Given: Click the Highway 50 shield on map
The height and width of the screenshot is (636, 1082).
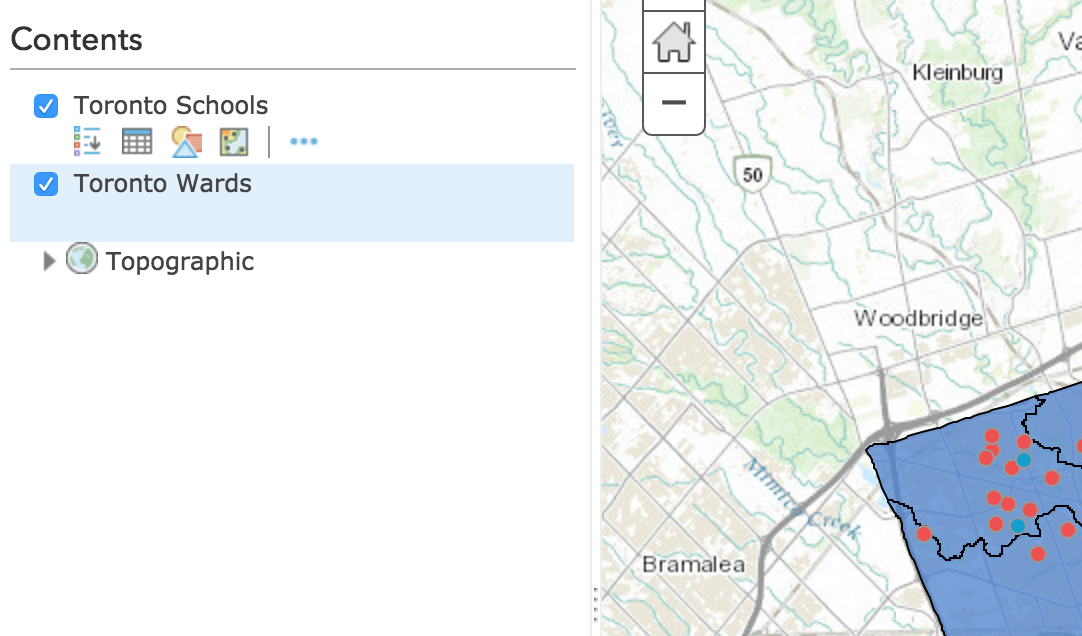Looking at the screenshot, I should coord(752,175).
